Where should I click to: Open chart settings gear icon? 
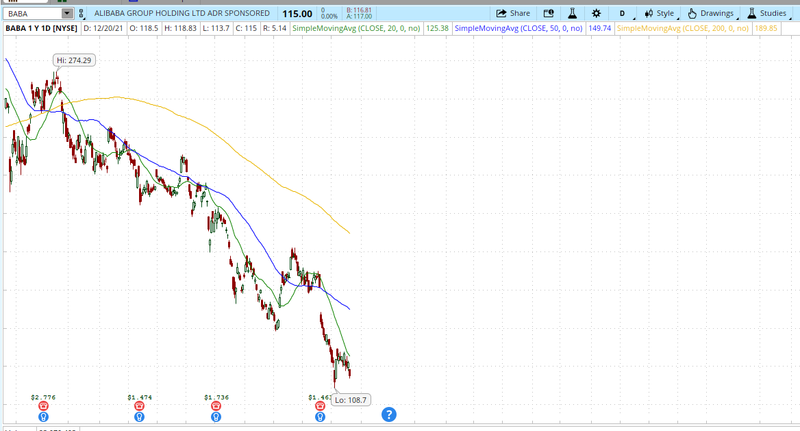pyautogui.click(x=596, y=13)
